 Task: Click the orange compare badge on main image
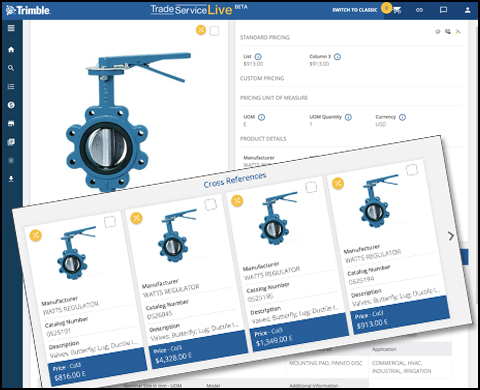(x=201, y=30)
